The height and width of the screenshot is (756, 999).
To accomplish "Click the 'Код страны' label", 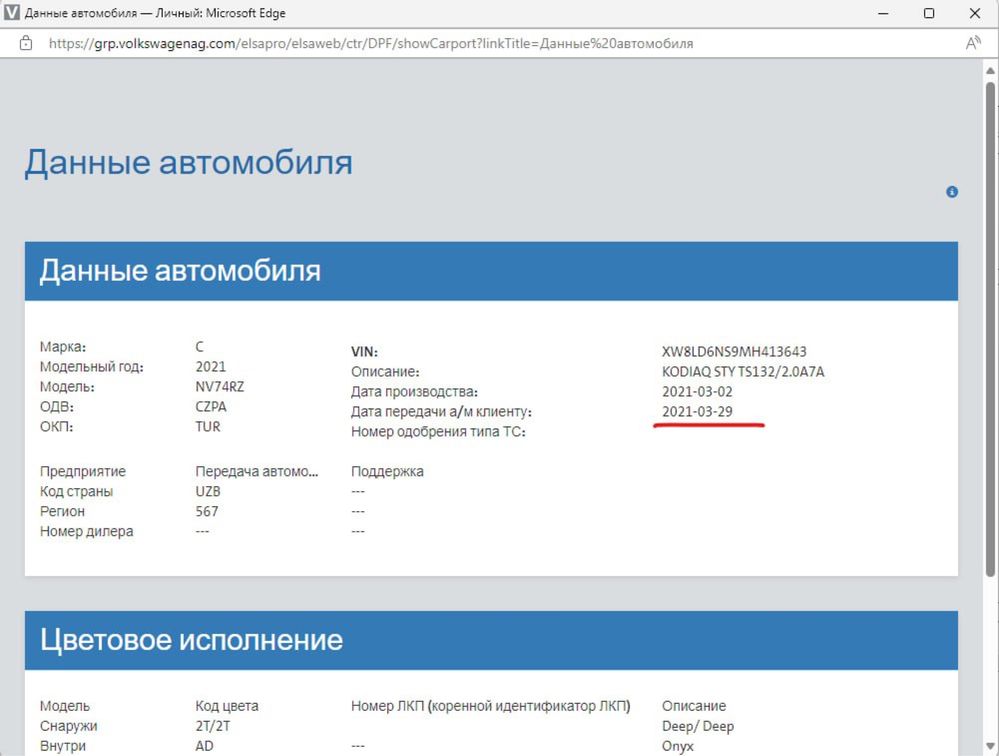I will pos(76,492).
